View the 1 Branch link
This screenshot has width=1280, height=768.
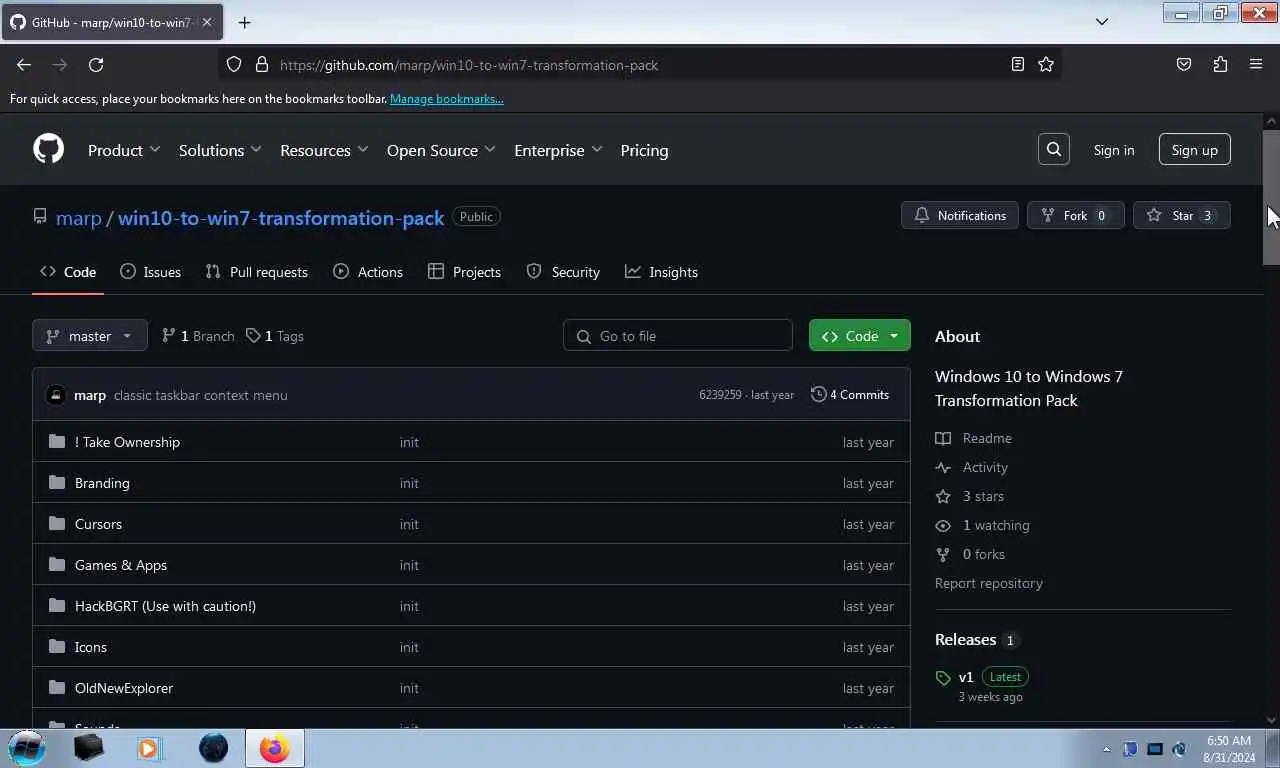pos(198,336)
